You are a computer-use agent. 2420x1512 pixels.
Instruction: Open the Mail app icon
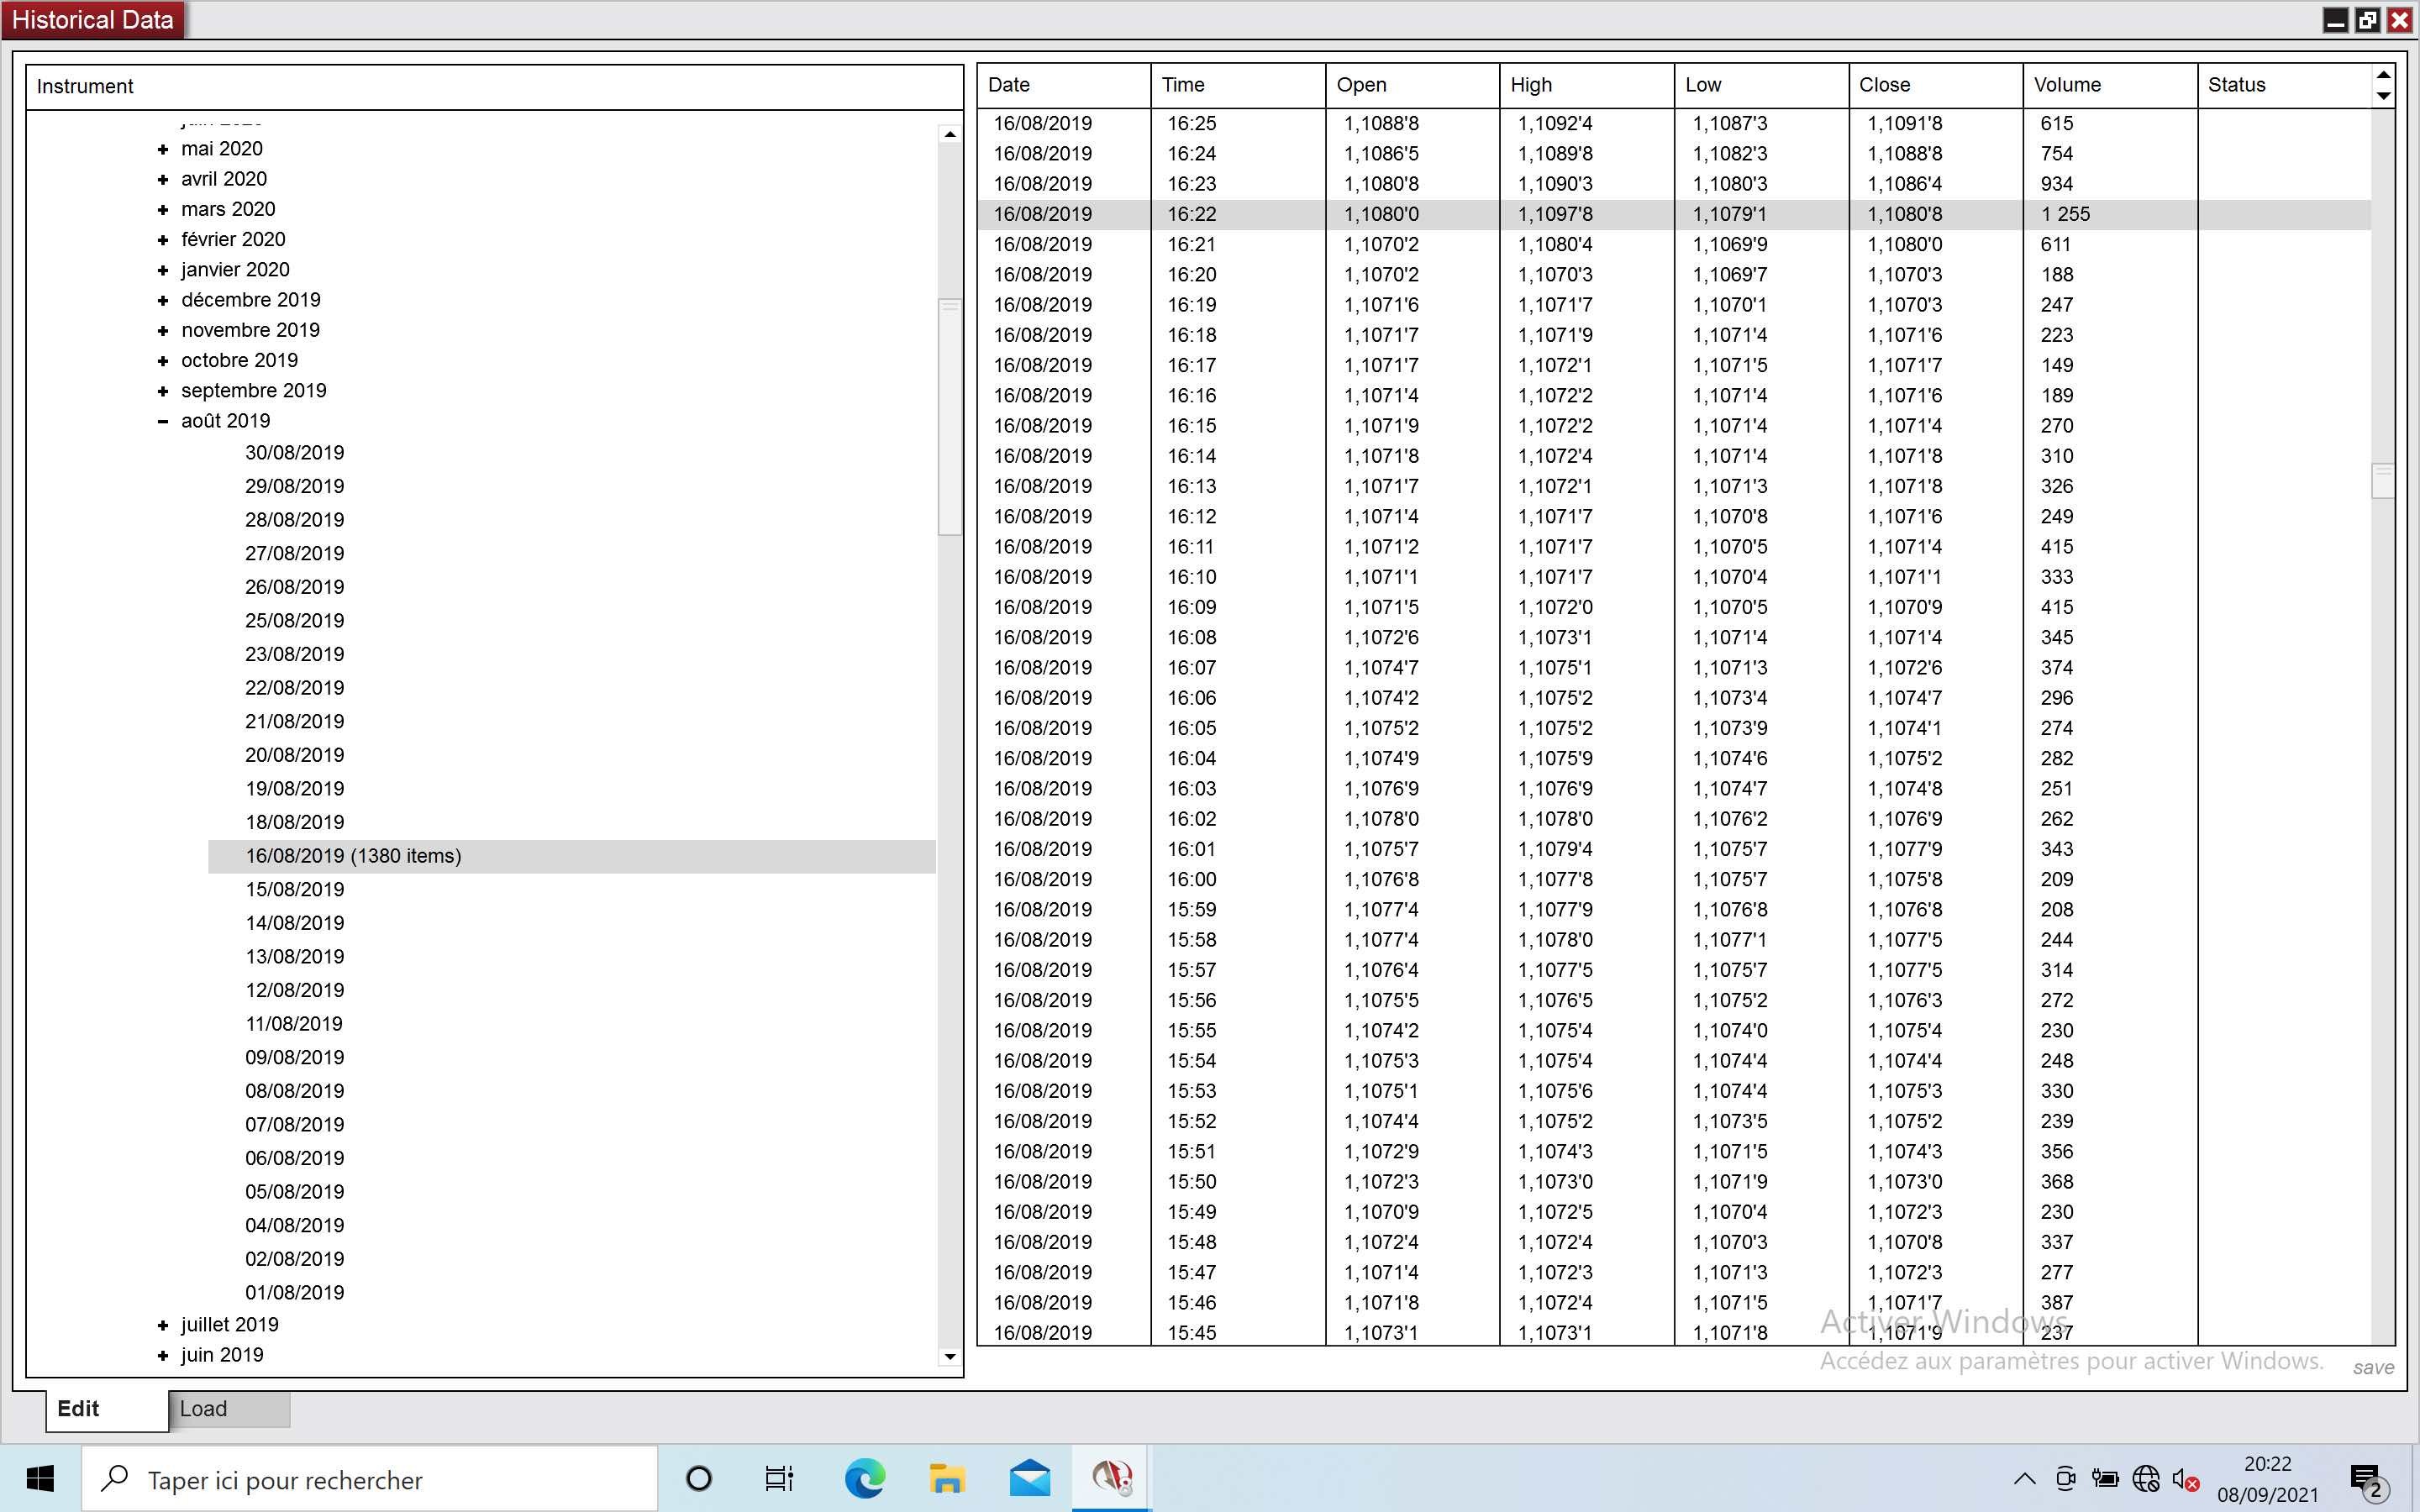point(1029,1478)
